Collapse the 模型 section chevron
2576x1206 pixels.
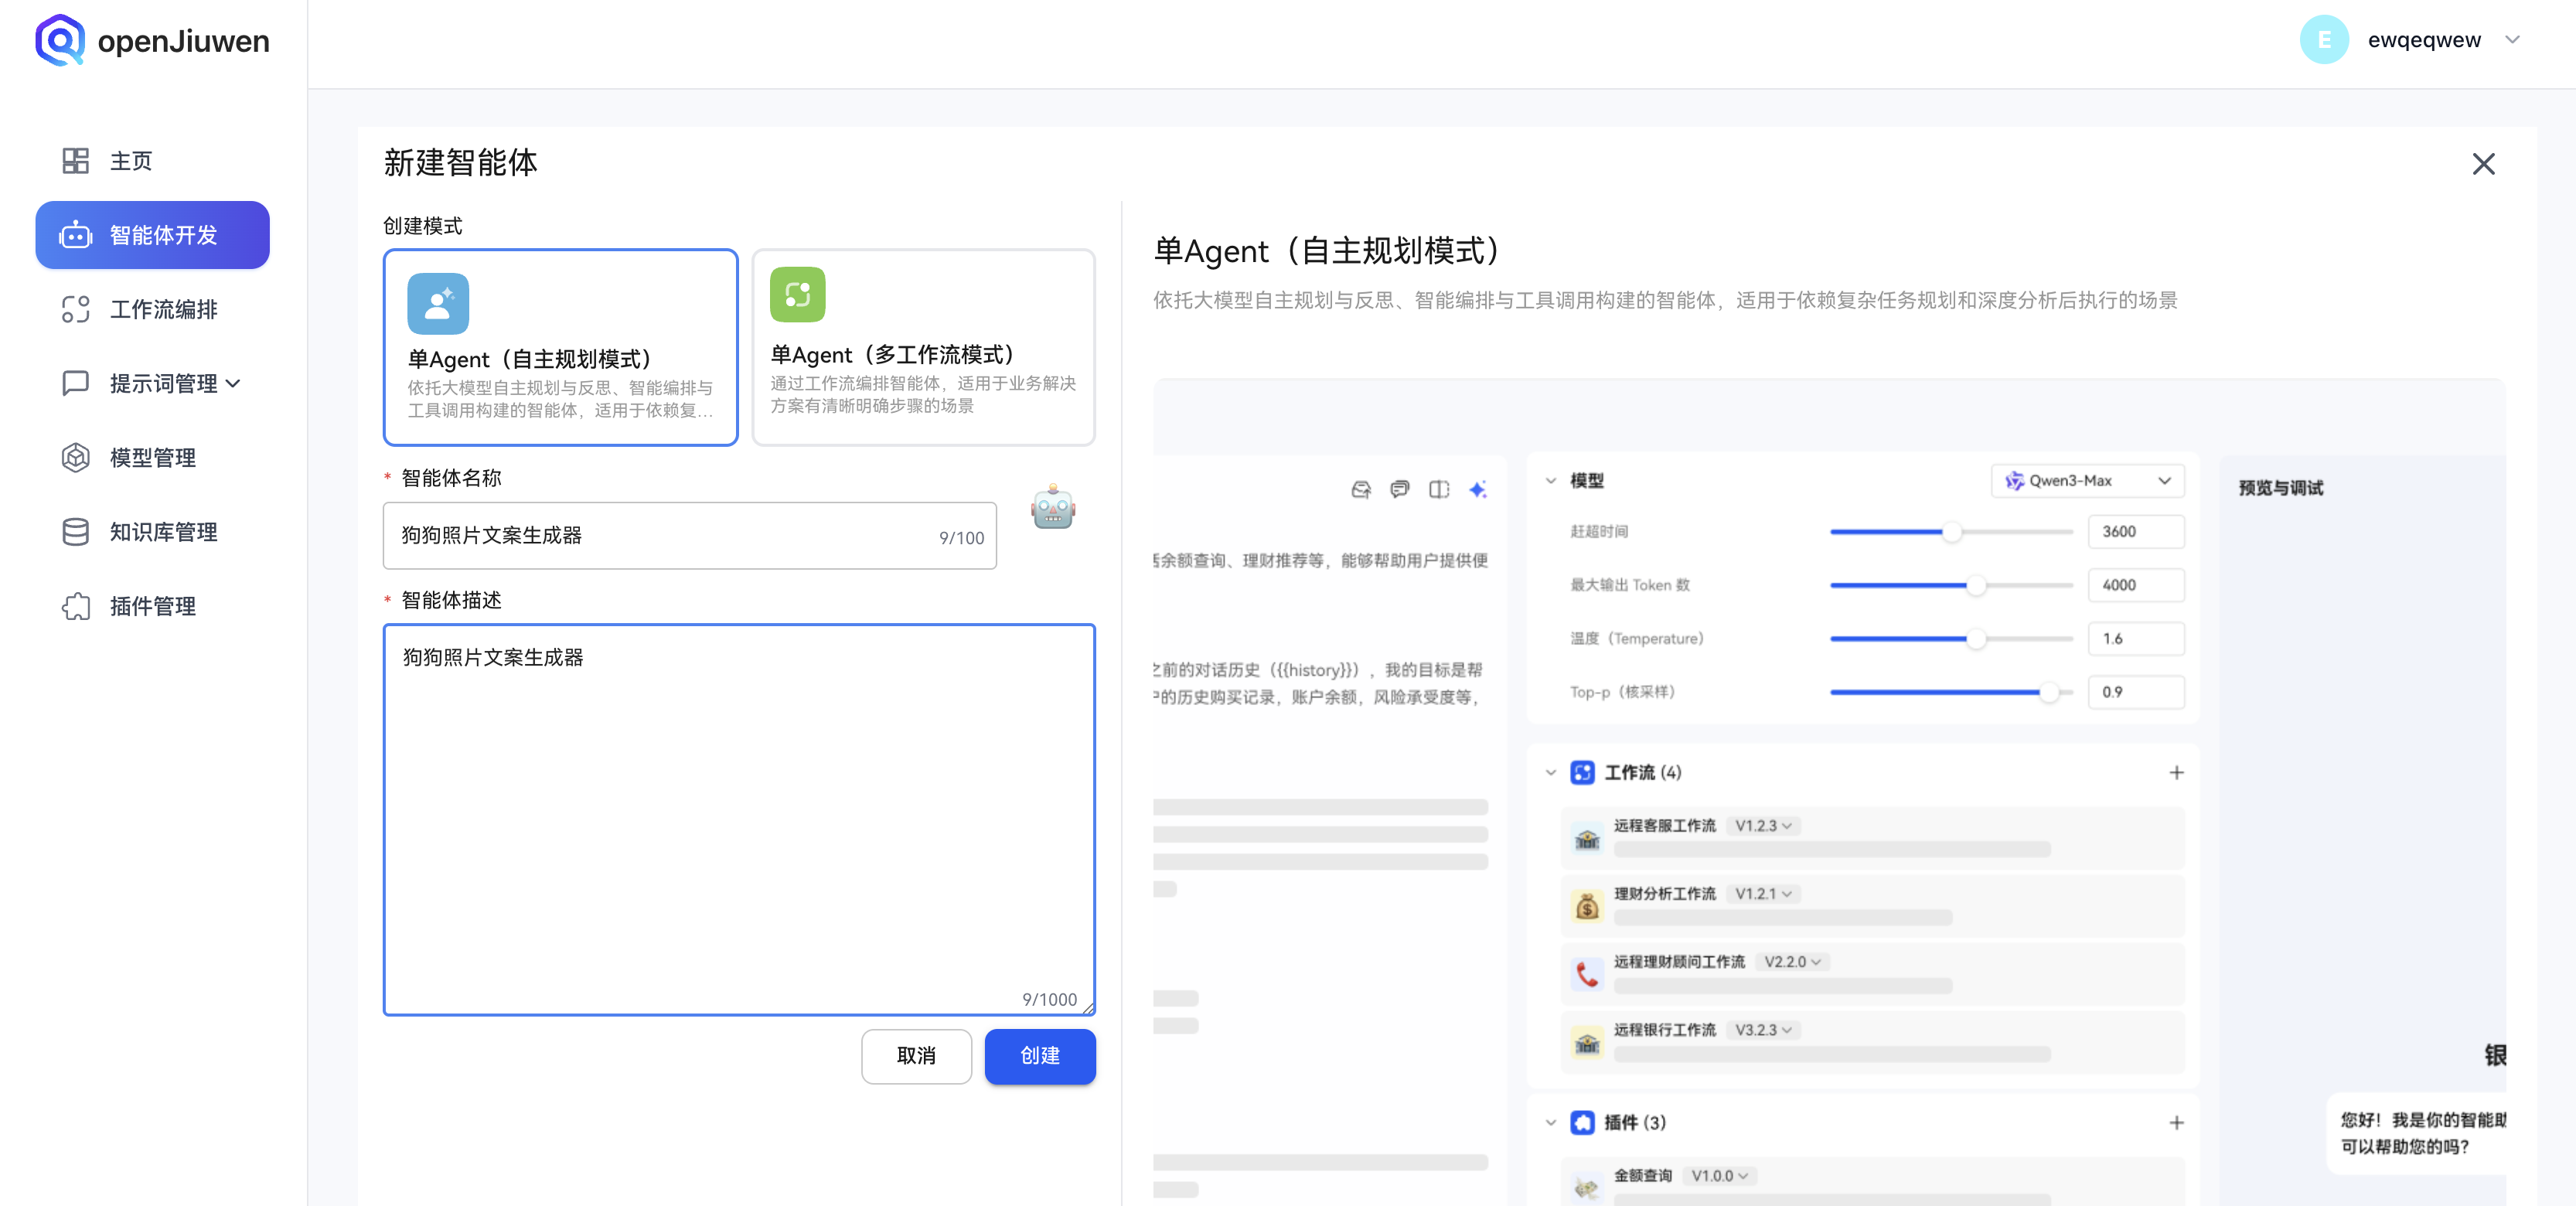pos(1551,481)
